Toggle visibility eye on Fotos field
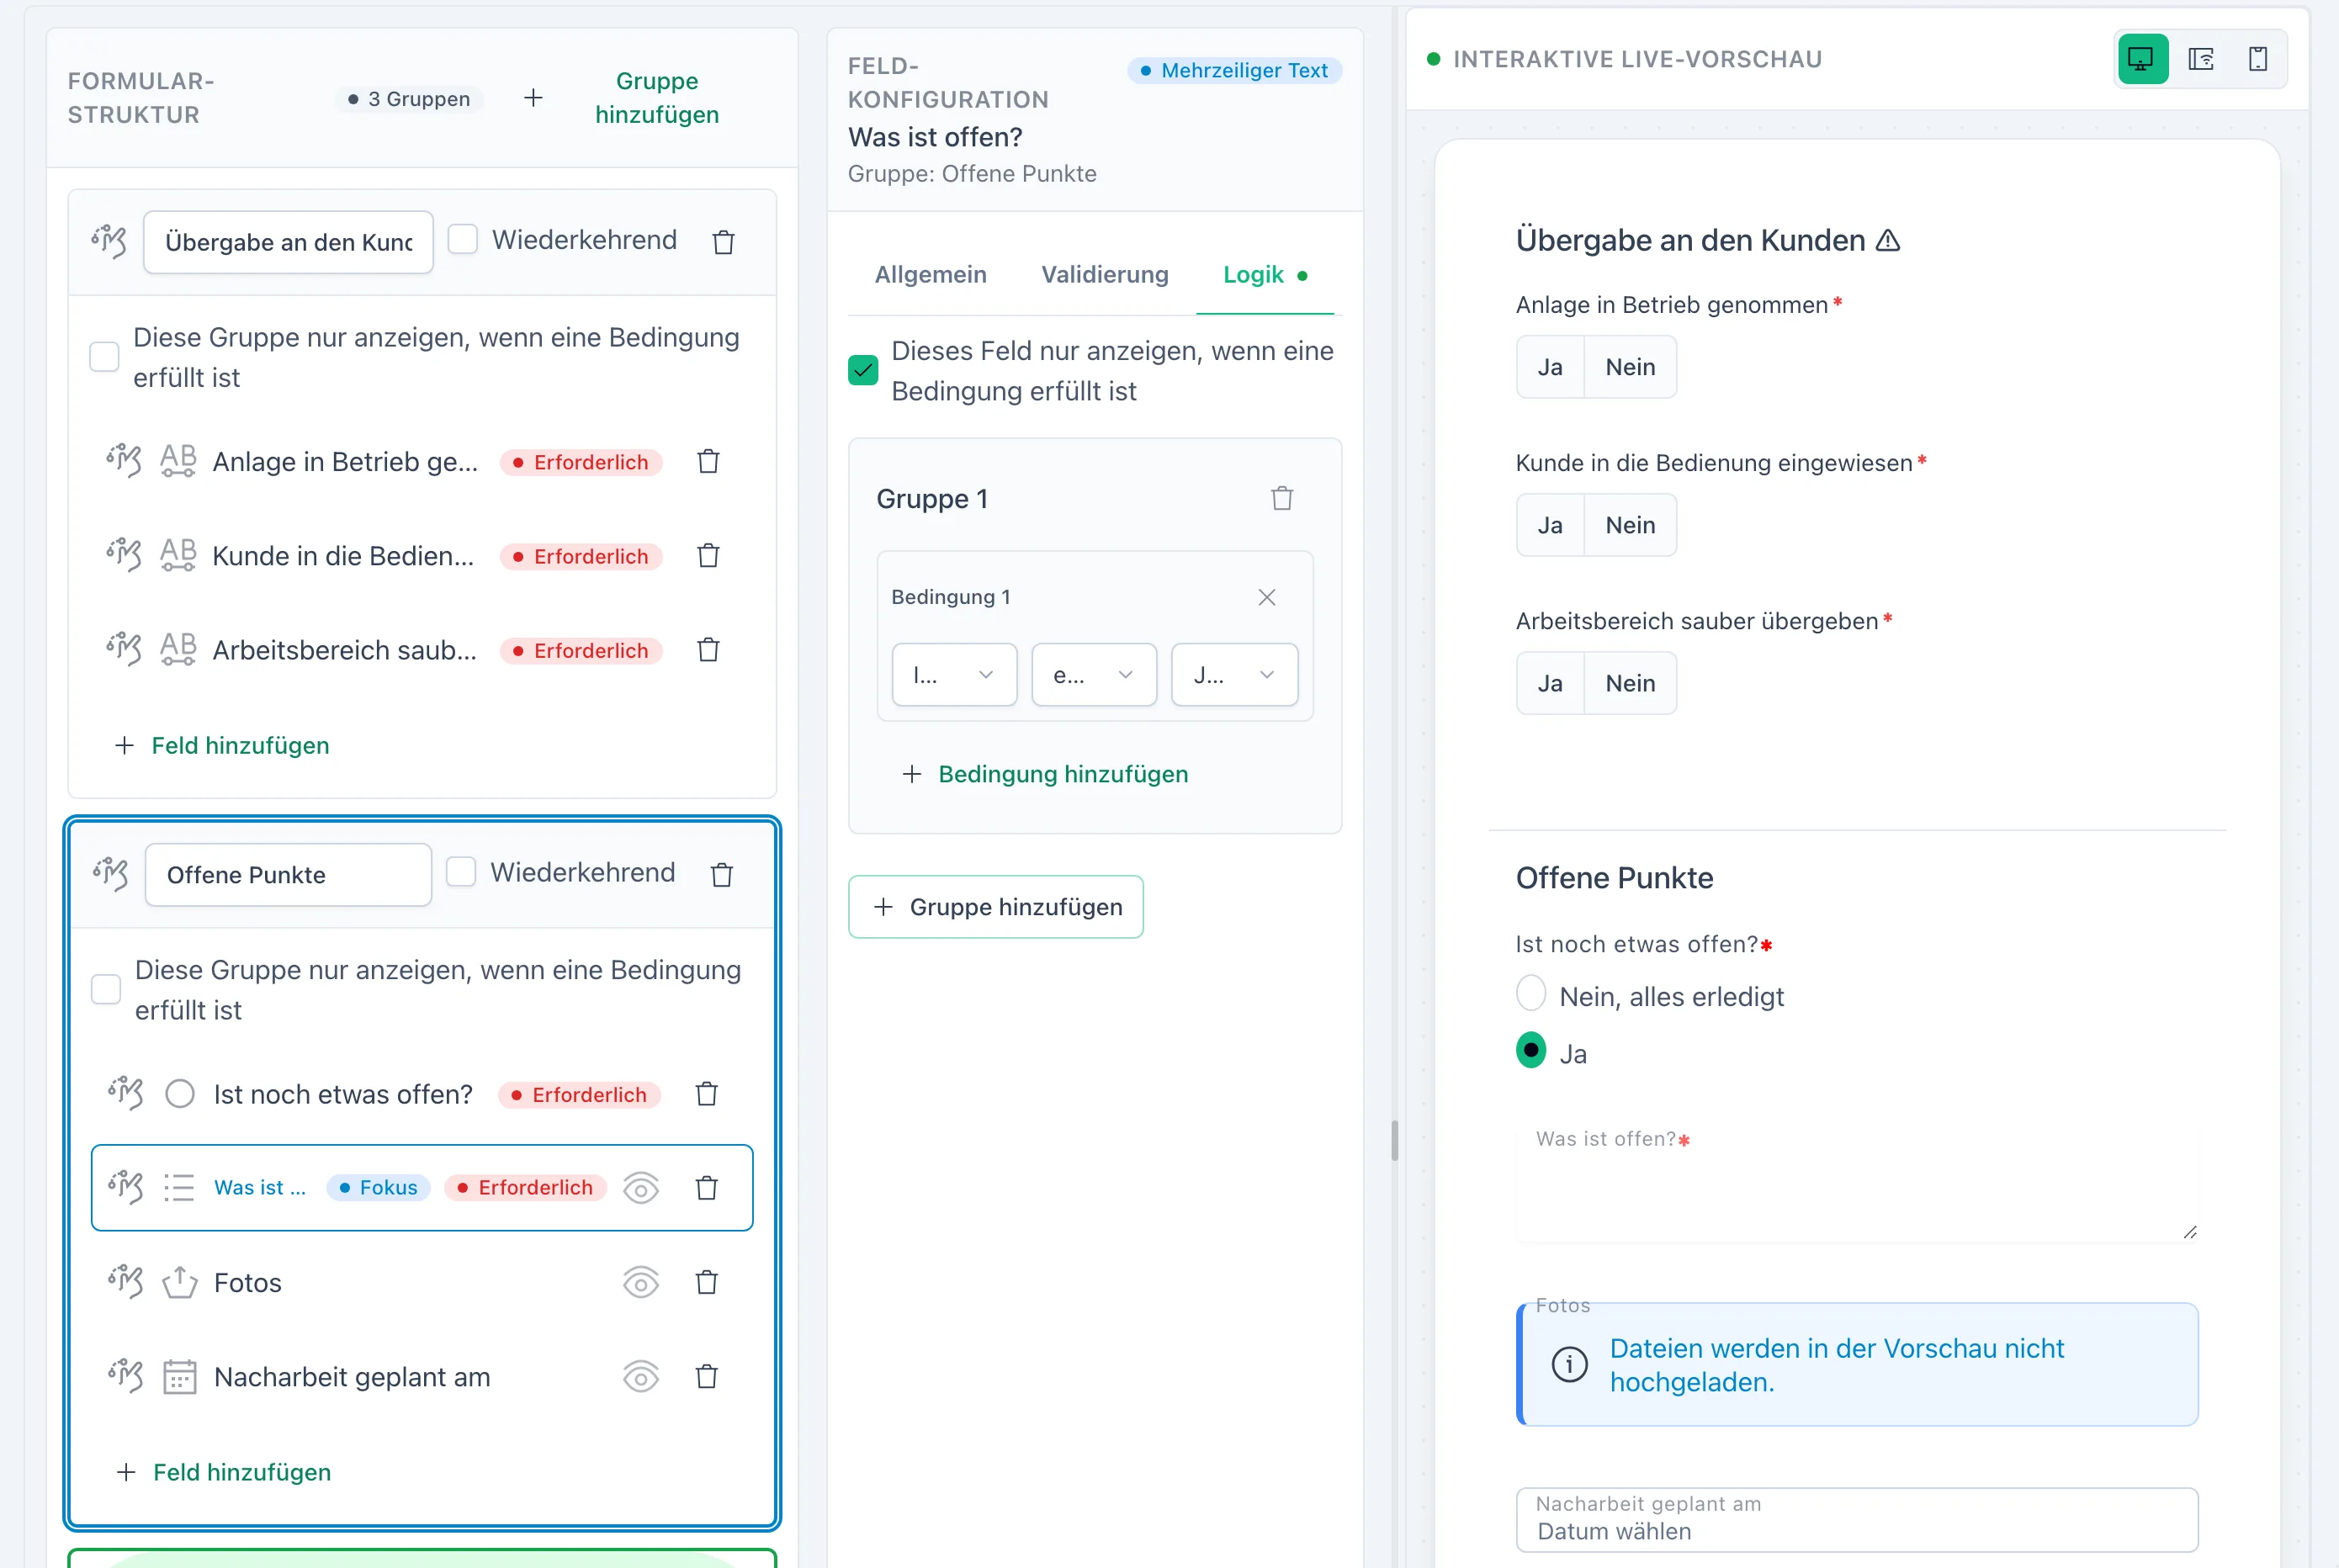This screenshot has height=1568, width=2339. pyautogui.click(x=640, y=1282)
